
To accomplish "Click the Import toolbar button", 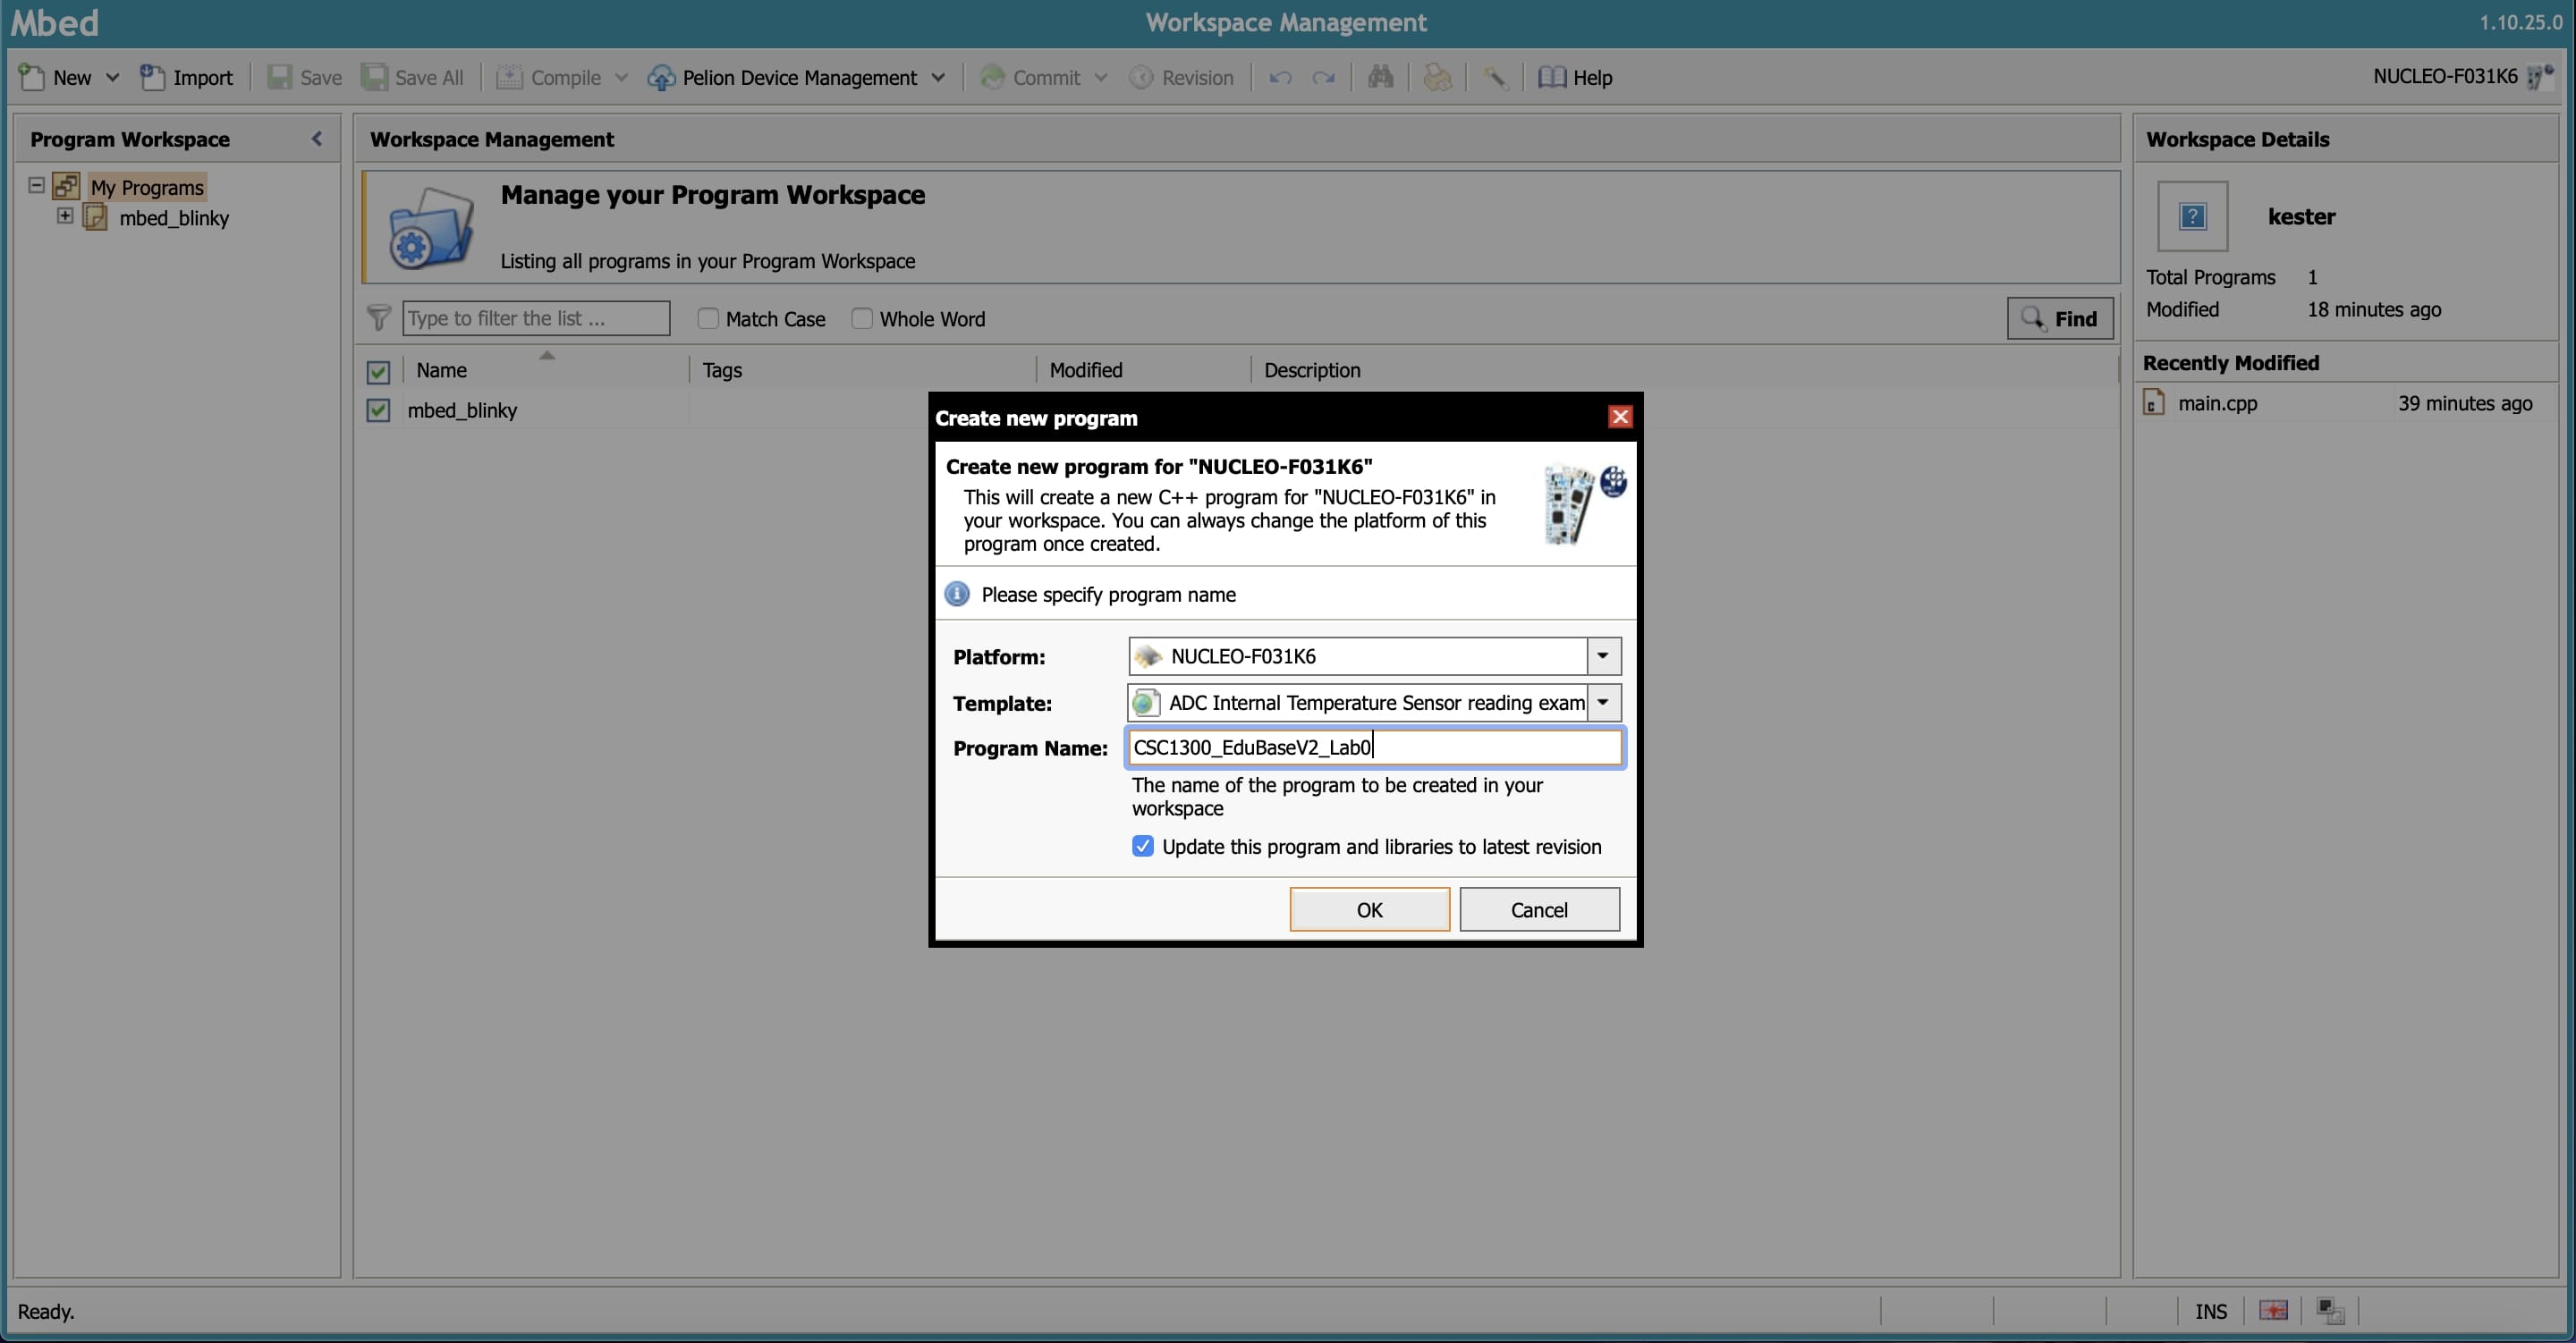I will pyautogui.click(x=186, y=77).
